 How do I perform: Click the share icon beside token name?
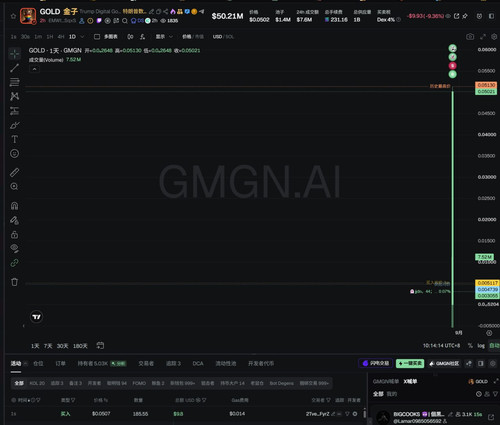coord(166,11)
